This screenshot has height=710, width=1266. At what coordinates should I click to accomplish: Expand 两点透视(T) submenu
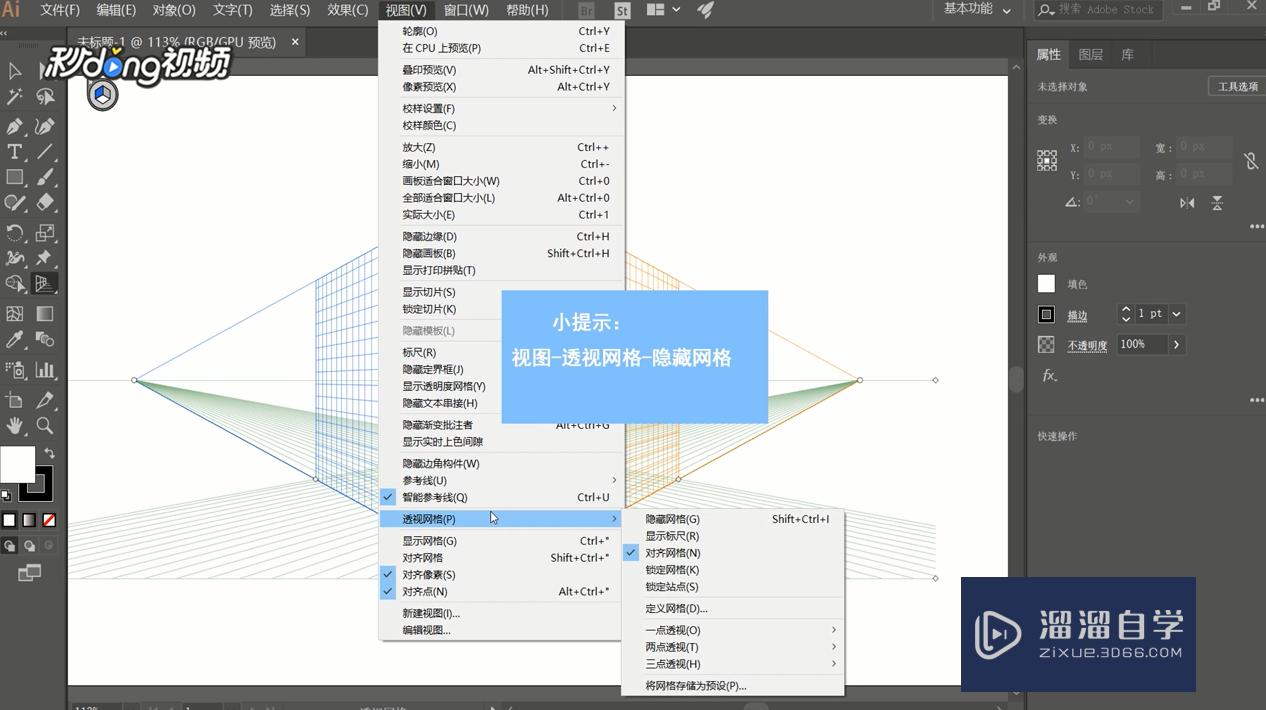[733, 647]
